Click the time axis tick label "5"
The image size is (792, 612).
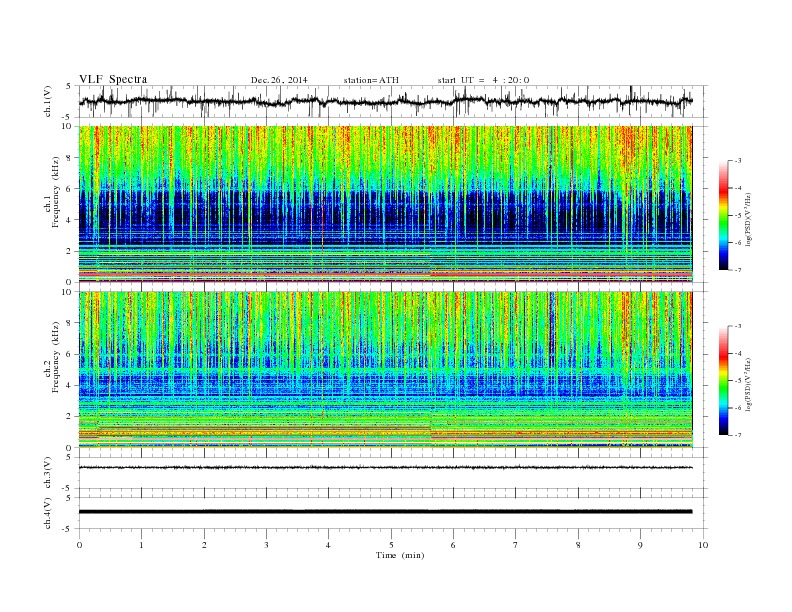[391, 545]
